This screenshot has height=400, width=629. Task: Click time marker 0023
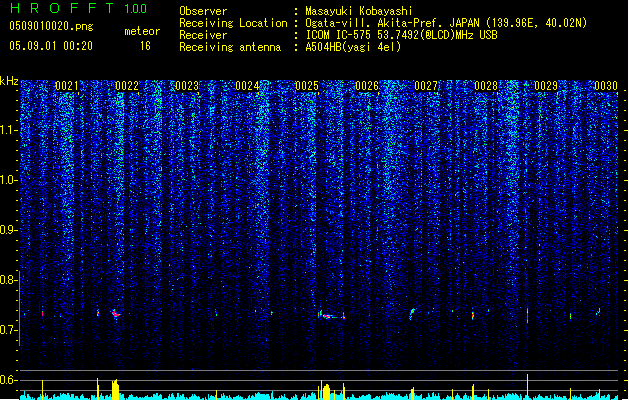[187, 86]
